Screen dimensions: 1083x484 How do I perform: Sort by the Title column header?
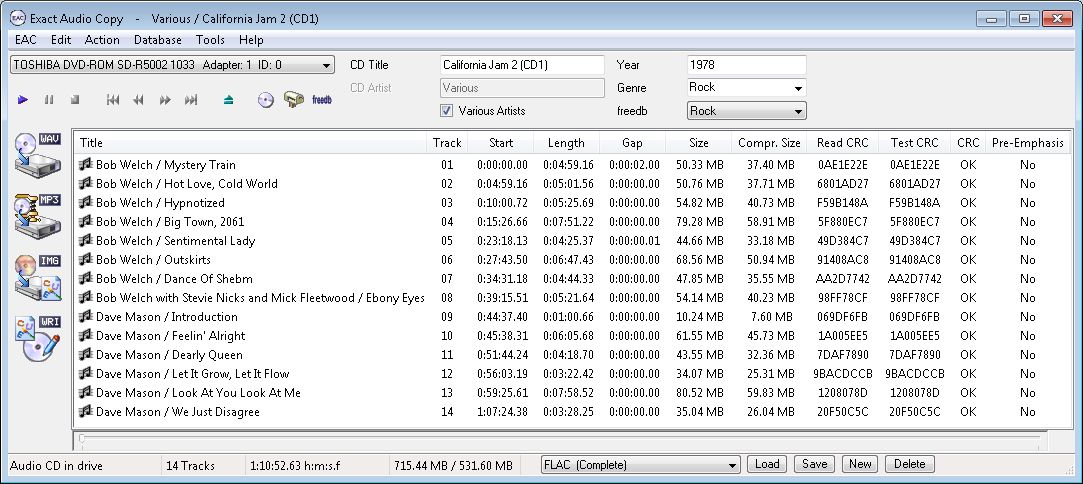click(x=250, y=143)
